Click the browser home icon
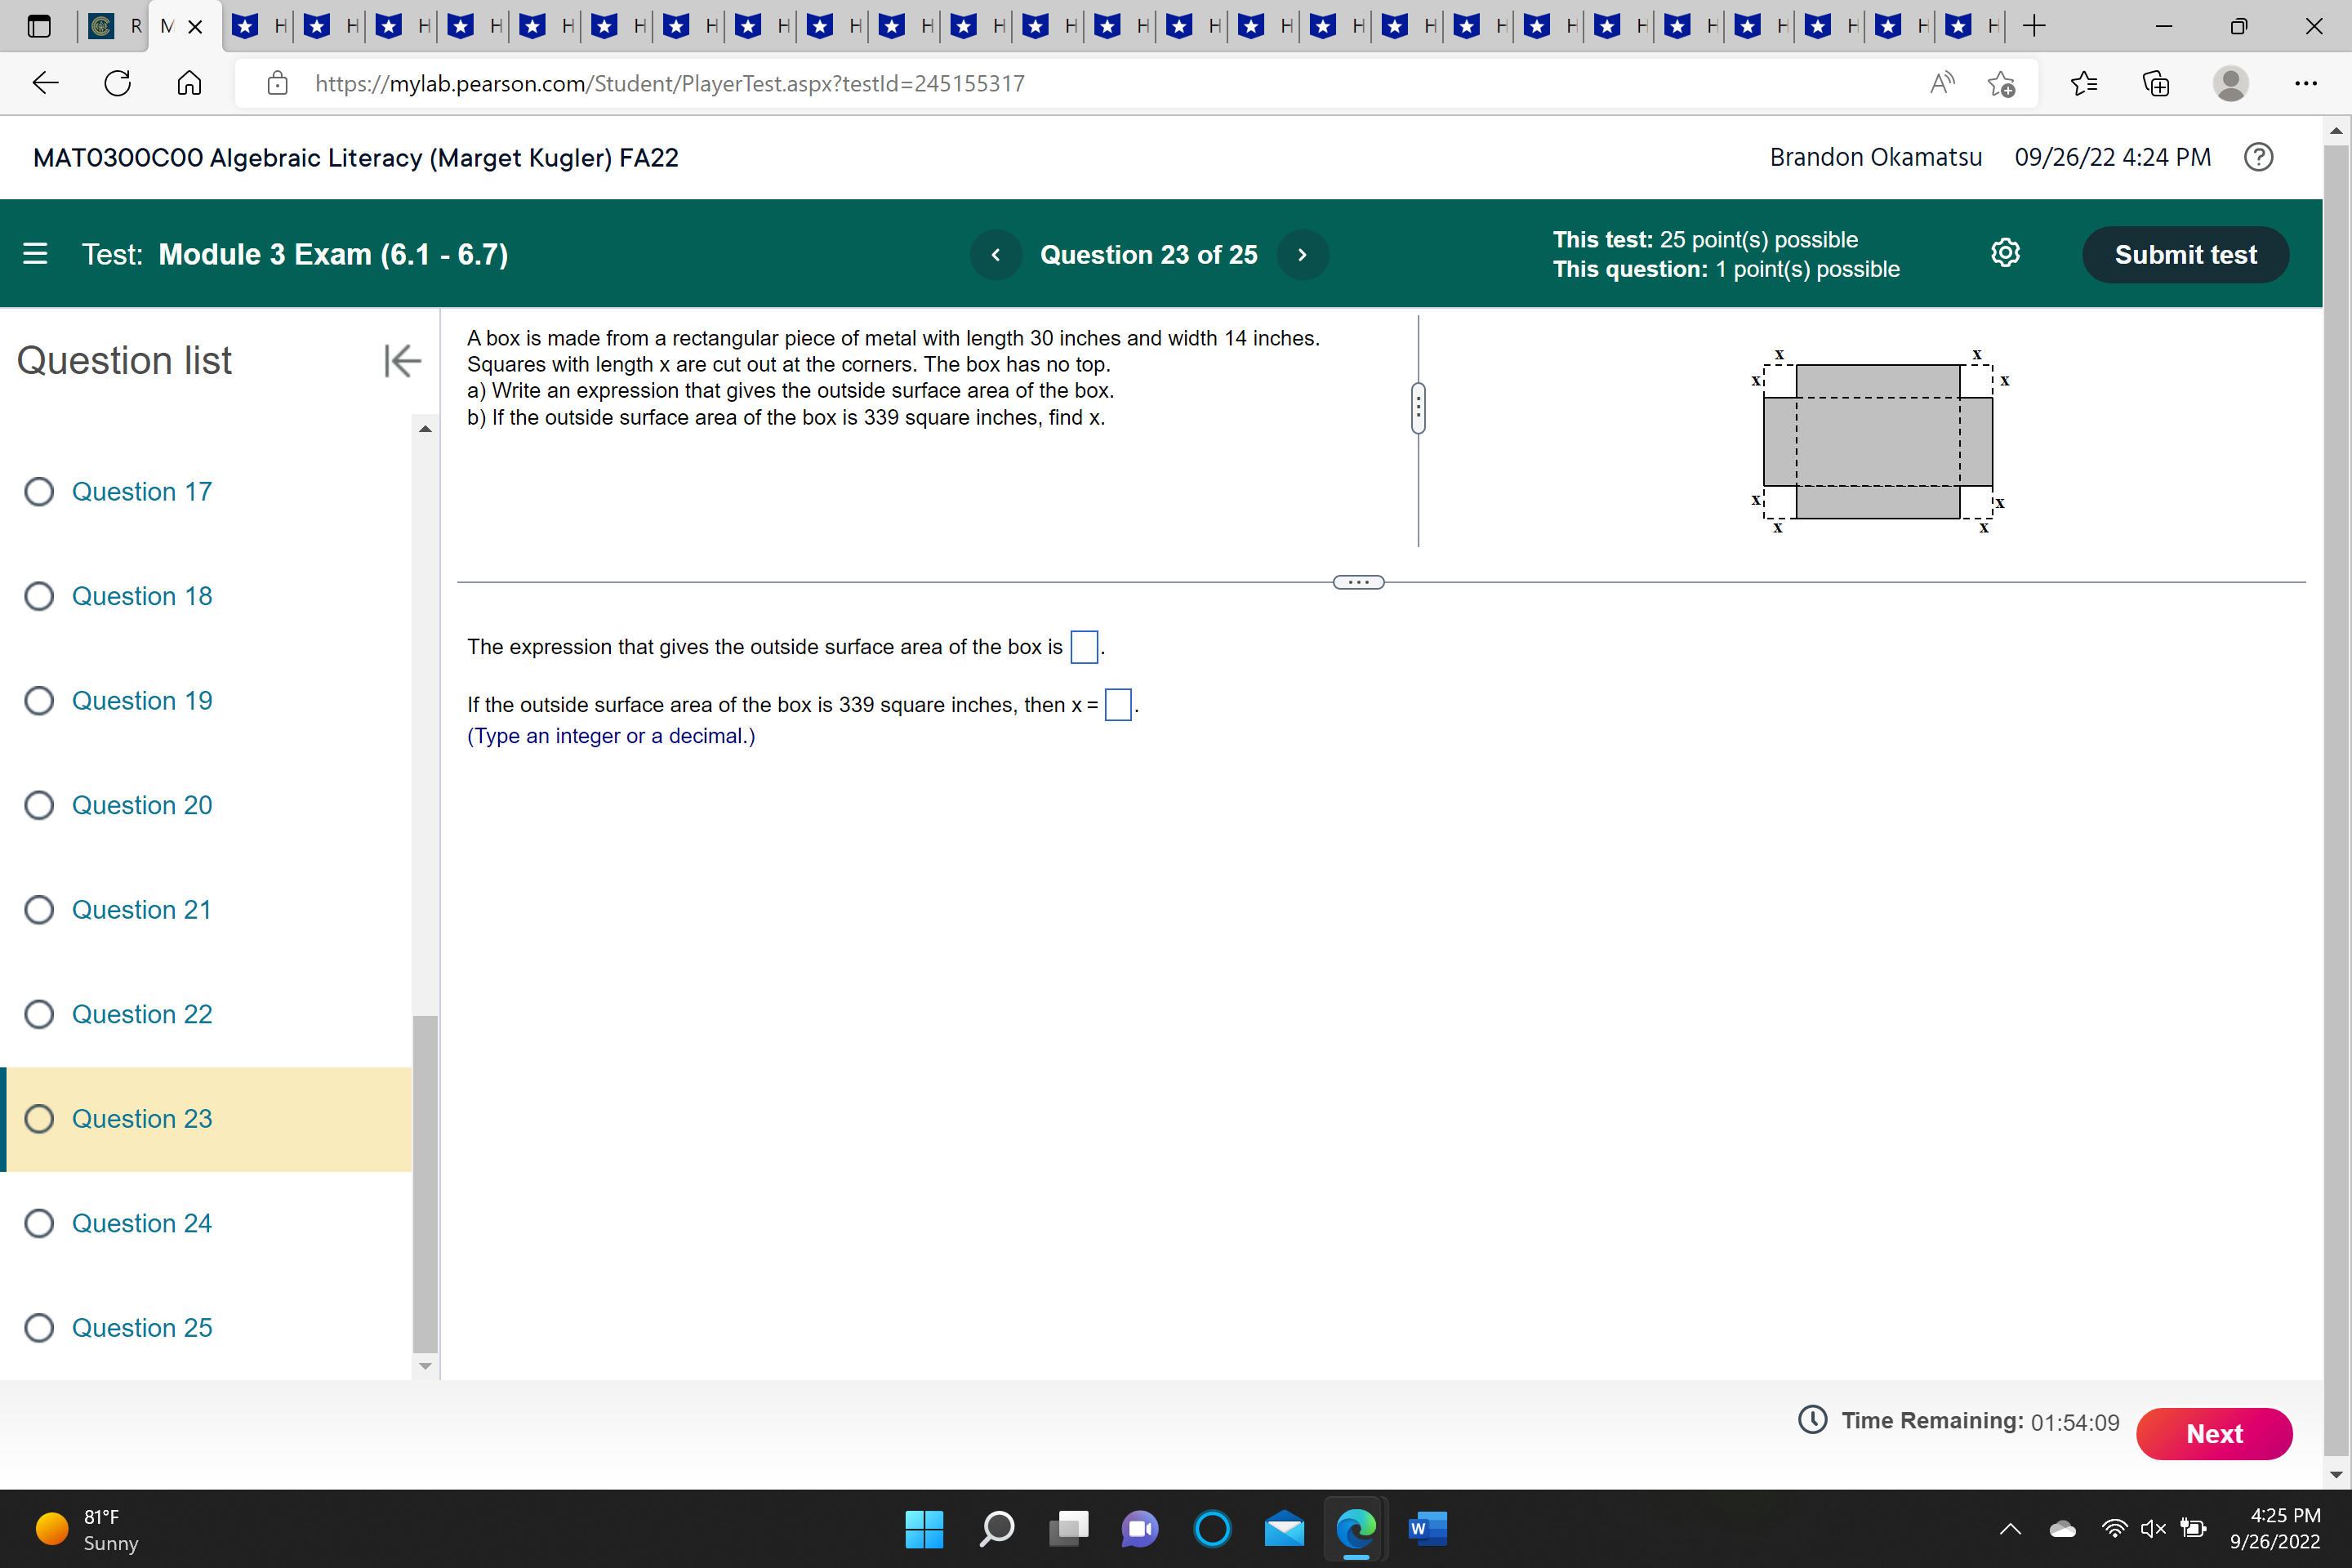 [x=189, y=83]
